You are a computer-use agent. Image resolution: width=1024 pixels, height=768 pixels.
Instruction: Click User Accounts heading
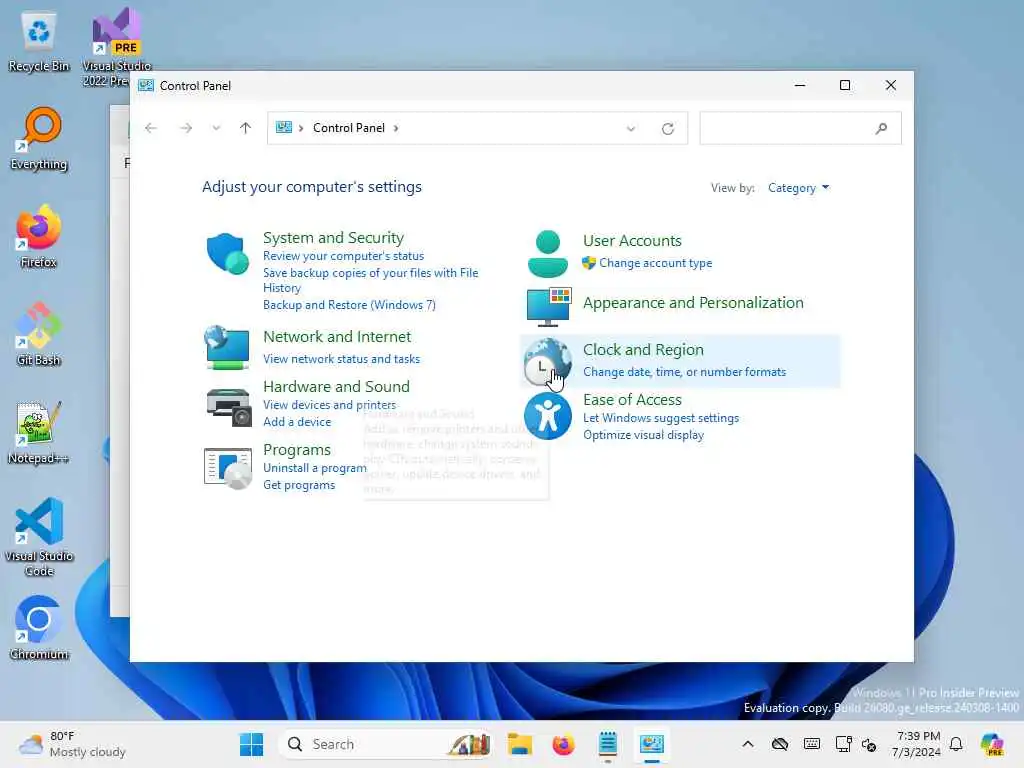tap(632, 241)
